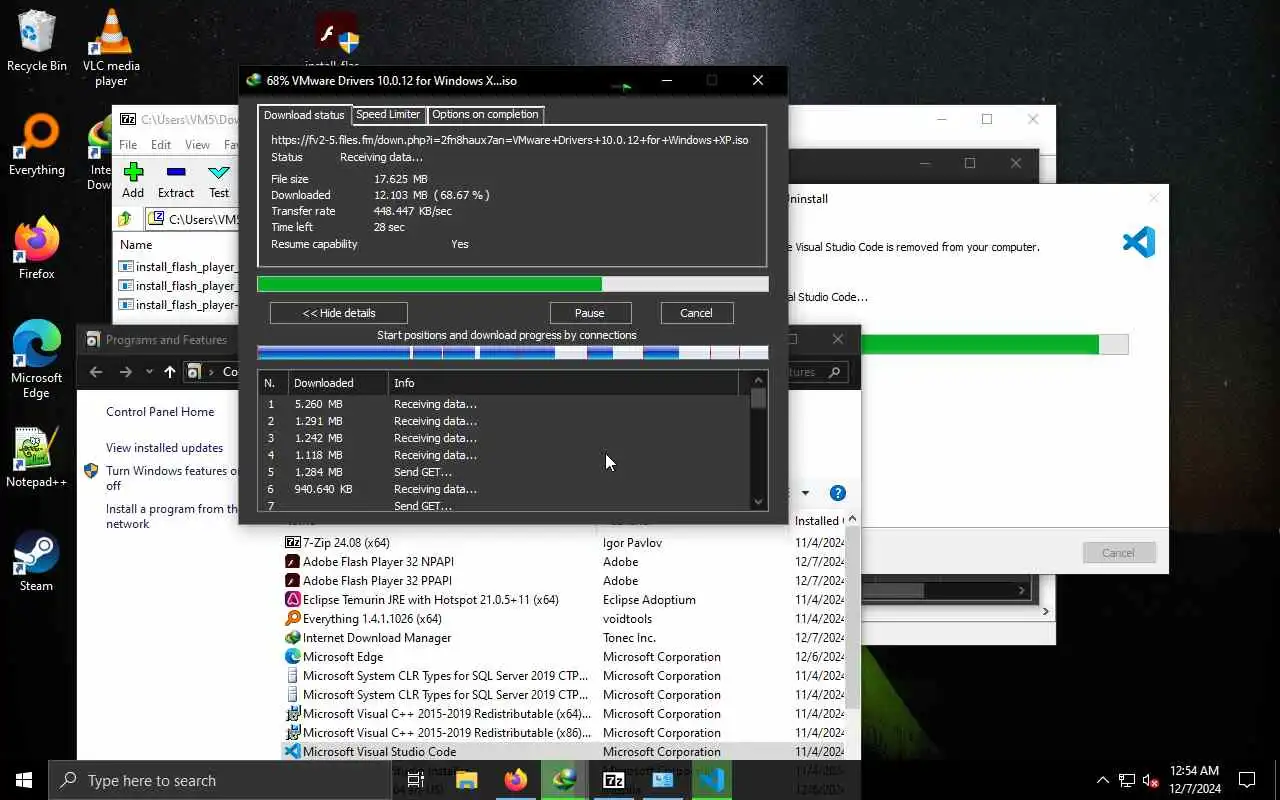1280x800 pixels.
Task: Open Task View on the taskbar
Action: click(416, 780)
